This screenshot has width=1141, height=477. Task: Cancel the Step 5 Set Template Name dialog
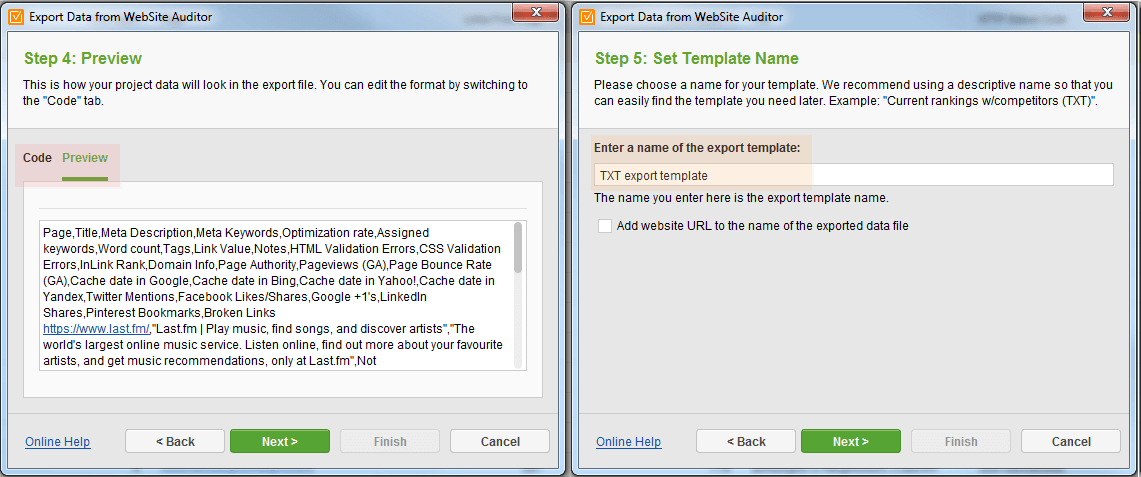click(x=1071, y=441)
